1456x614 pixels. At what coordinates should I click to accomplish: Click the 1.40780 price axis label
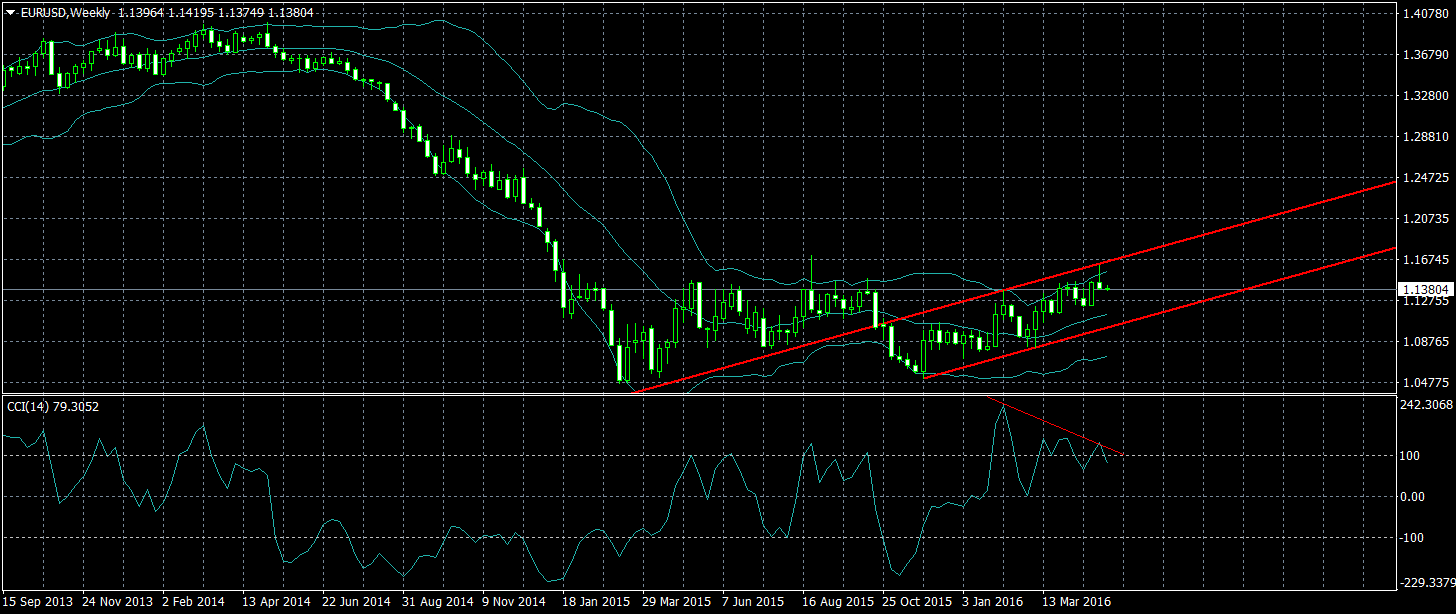[1425, 14]
